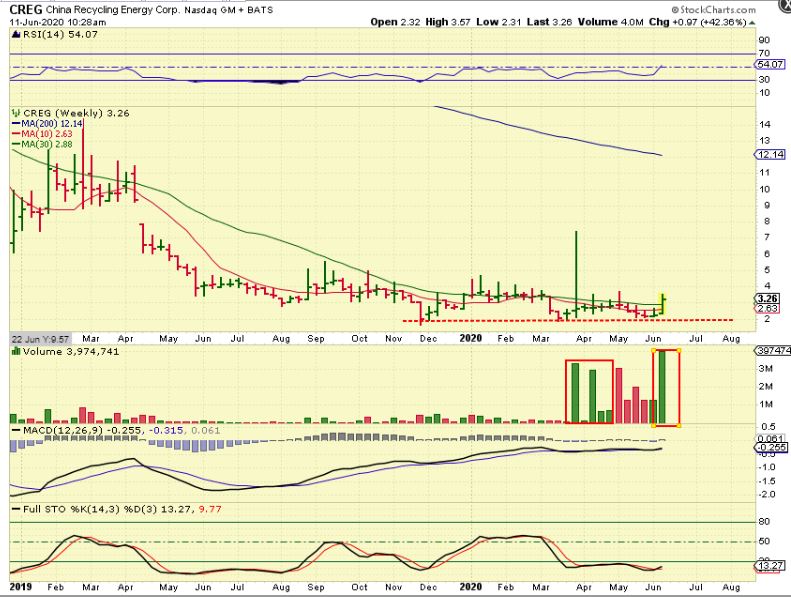Click the 22 Jun Y:9.57 crosshair readout
Viewport: 791px width, 597px height.
(41, 339)
